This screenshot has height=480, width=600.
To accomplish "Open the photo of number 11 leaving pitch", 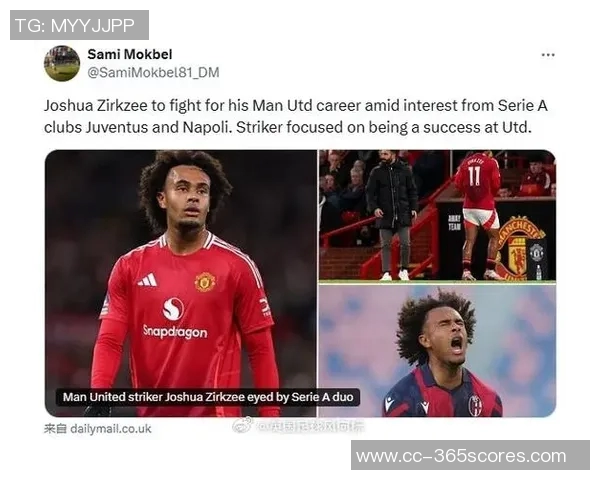I will [437, 215].
